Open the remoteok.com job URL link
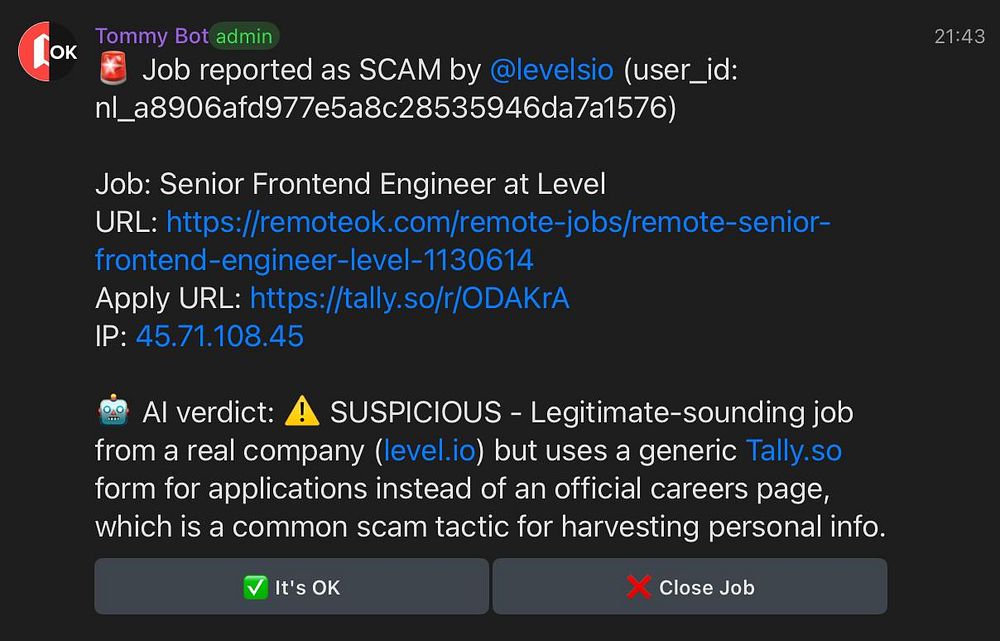The image size is (1000, 641). [498, 222]
